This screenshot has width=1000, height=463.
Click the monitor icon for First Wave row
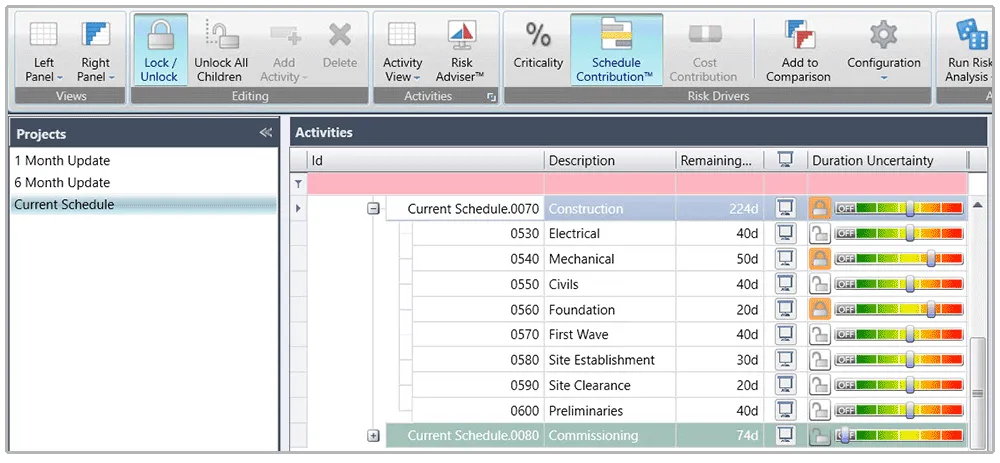(x=786, y=334)
